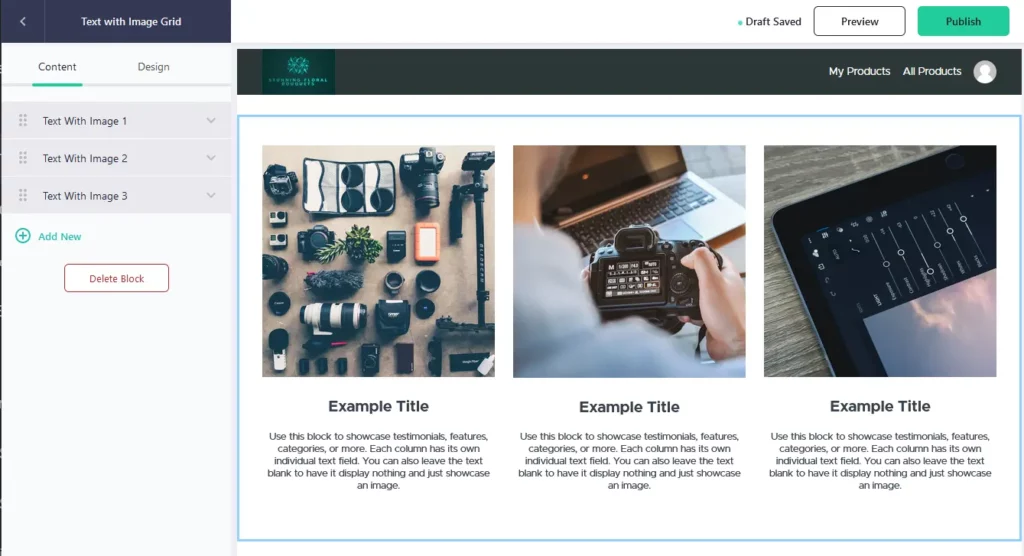Open All Products in the navigation bar
Viewport: 1024px width, 556px height.
pos(932,71)
